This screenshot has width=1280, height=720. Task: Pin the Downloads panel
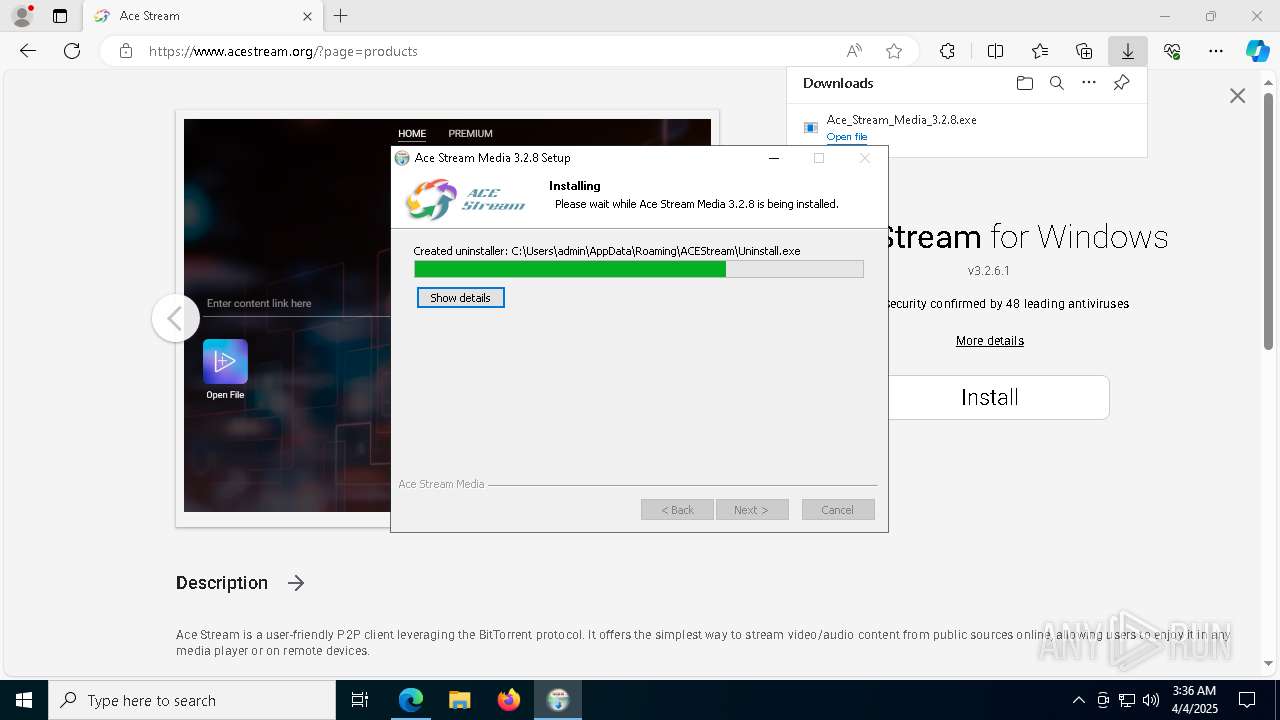point(1121,83)
